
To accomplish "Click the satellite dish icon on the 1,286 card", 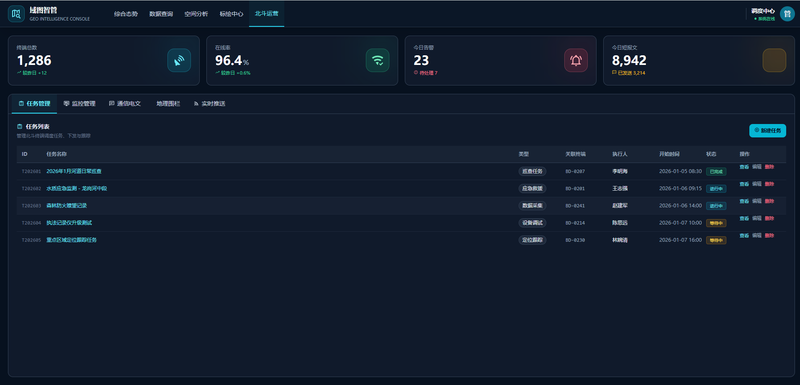I will 179,60.
